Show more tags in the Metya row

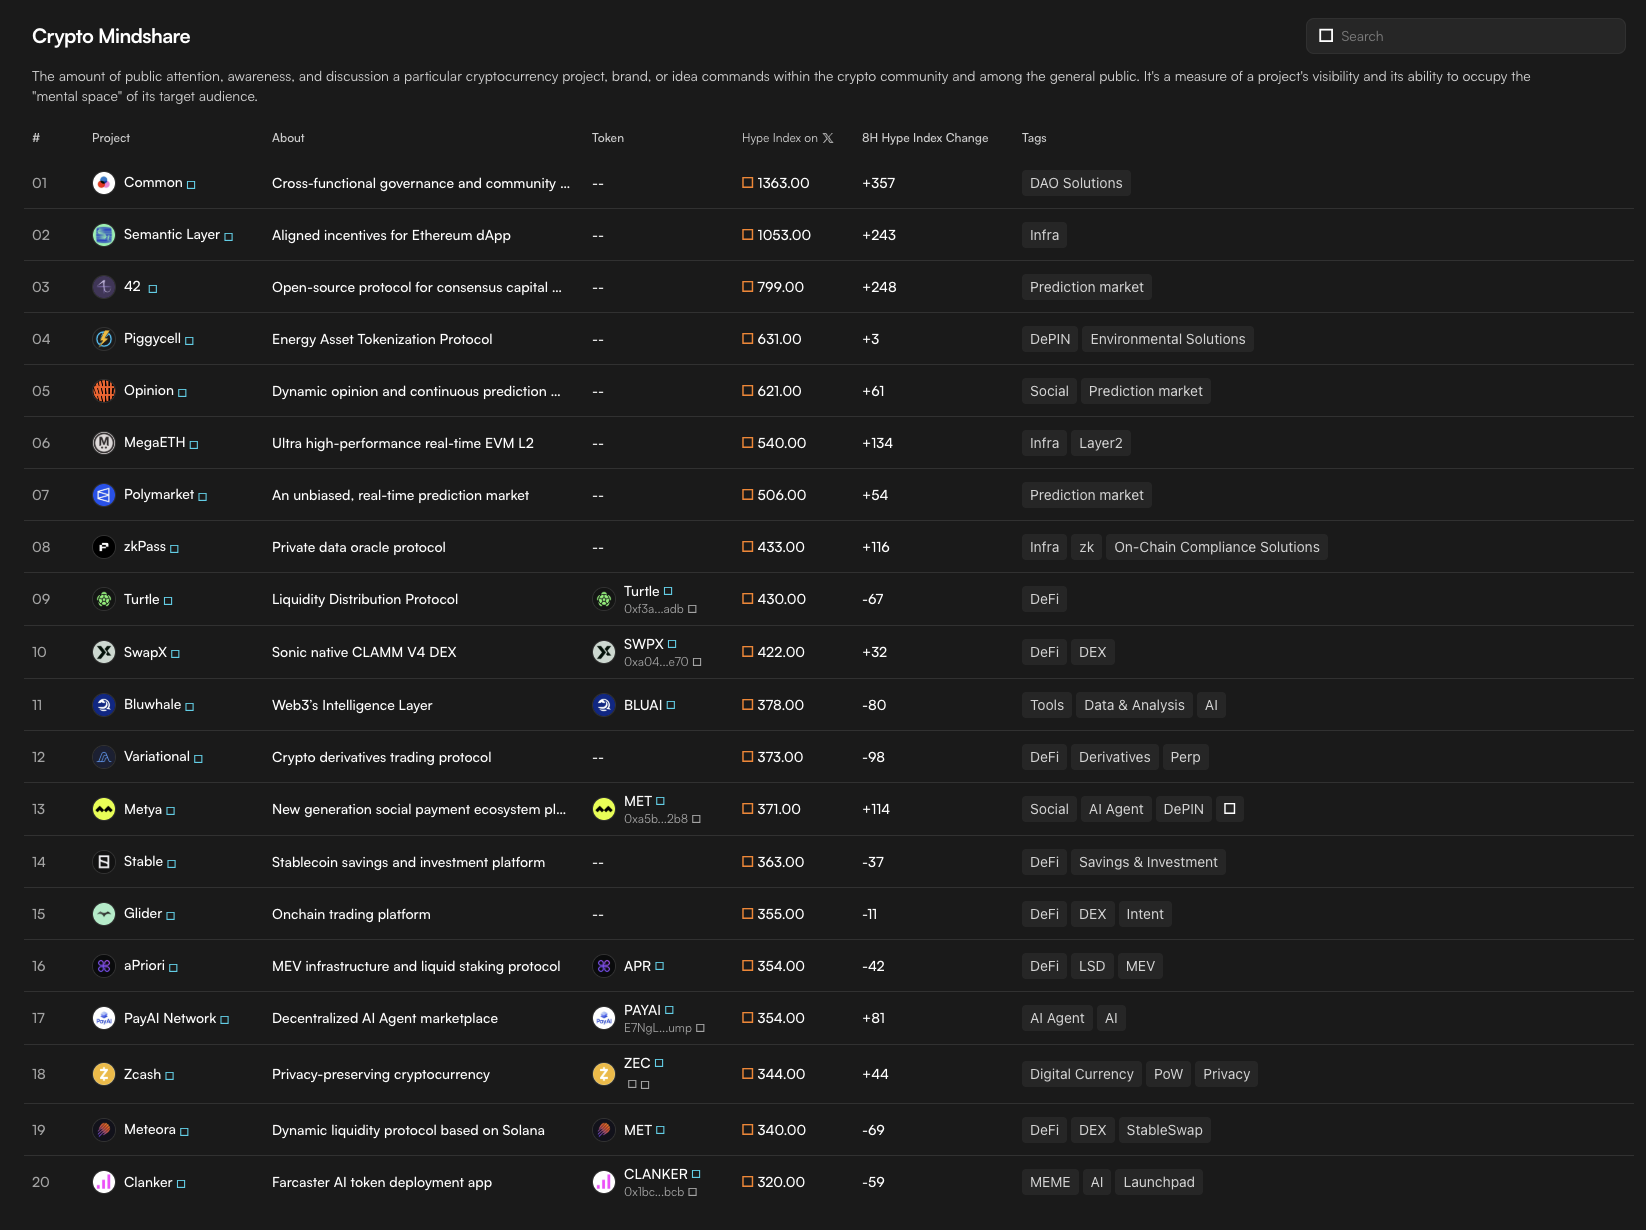pyautogui.click(x=1230, y=809)
